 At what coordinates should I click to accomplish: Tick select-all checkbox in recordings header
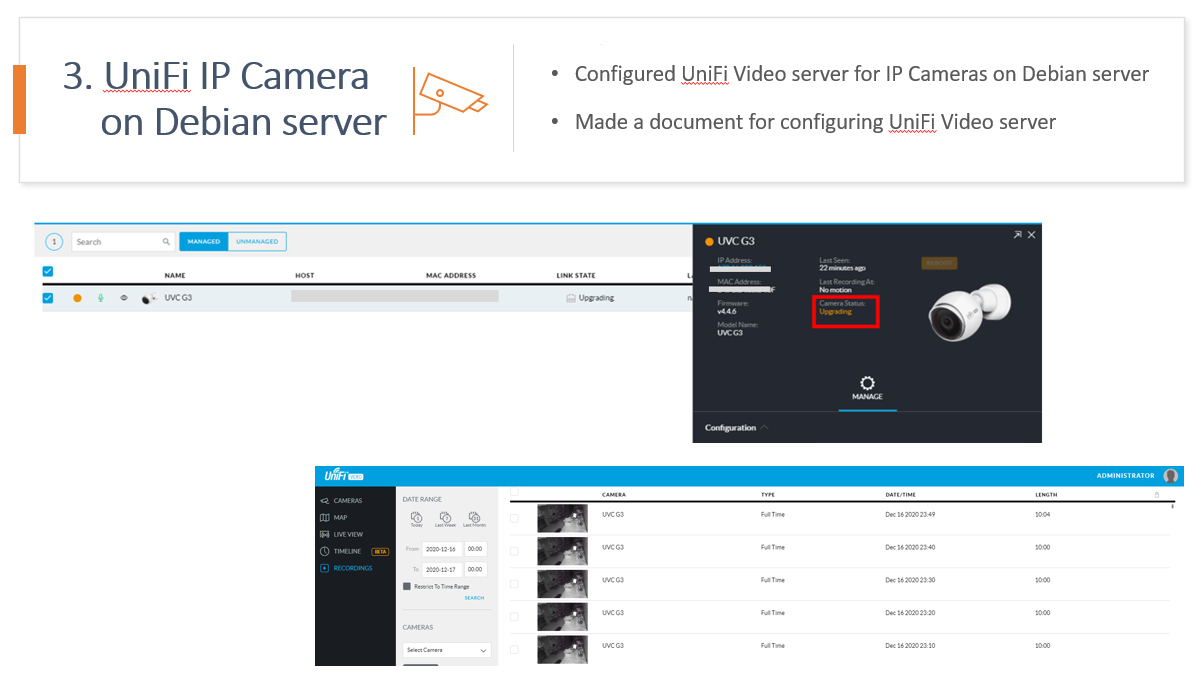[x=514, y=491]
